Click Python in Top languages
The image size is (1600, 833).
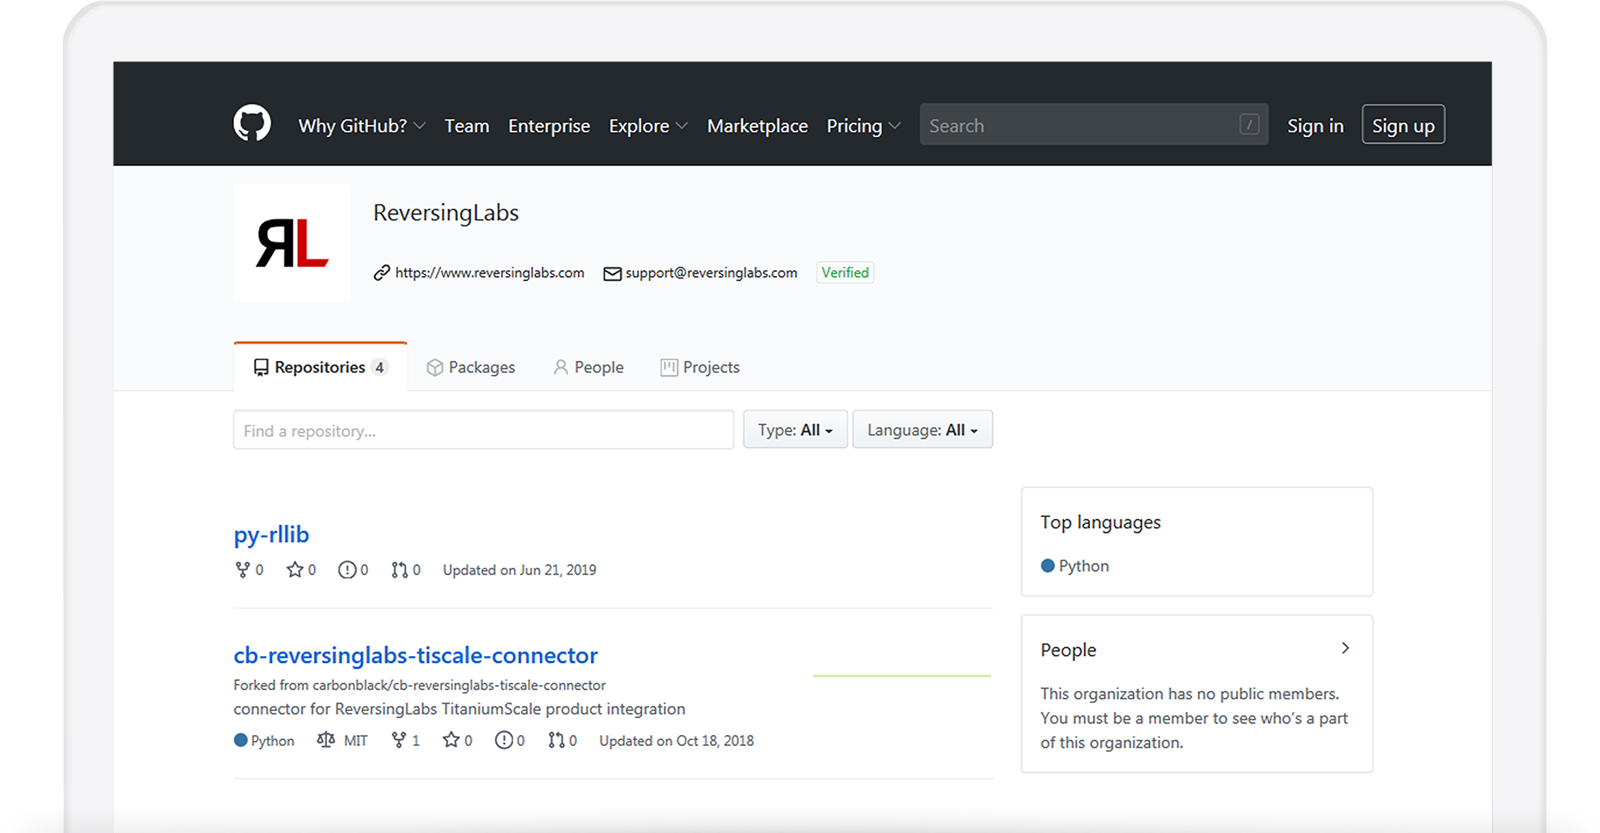[1084, 566]
